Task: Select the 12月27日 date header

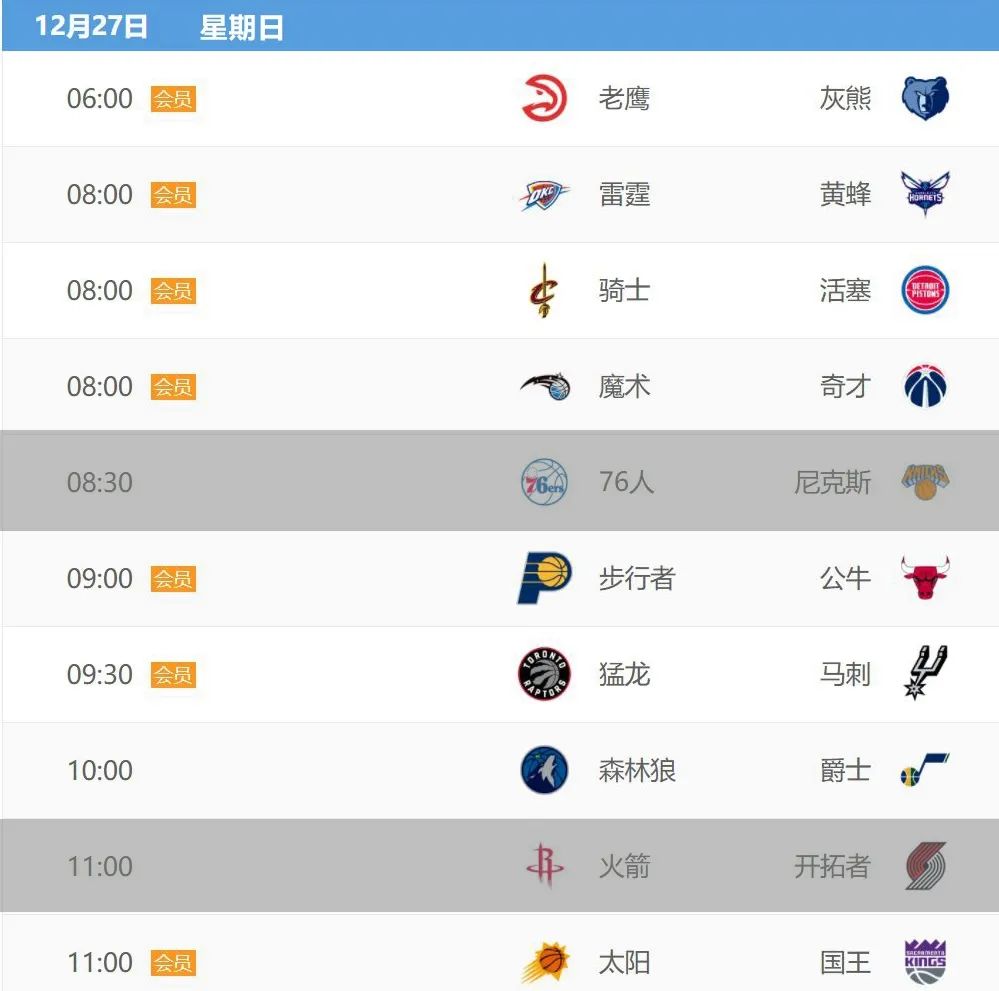Action: tap(92, 27)
